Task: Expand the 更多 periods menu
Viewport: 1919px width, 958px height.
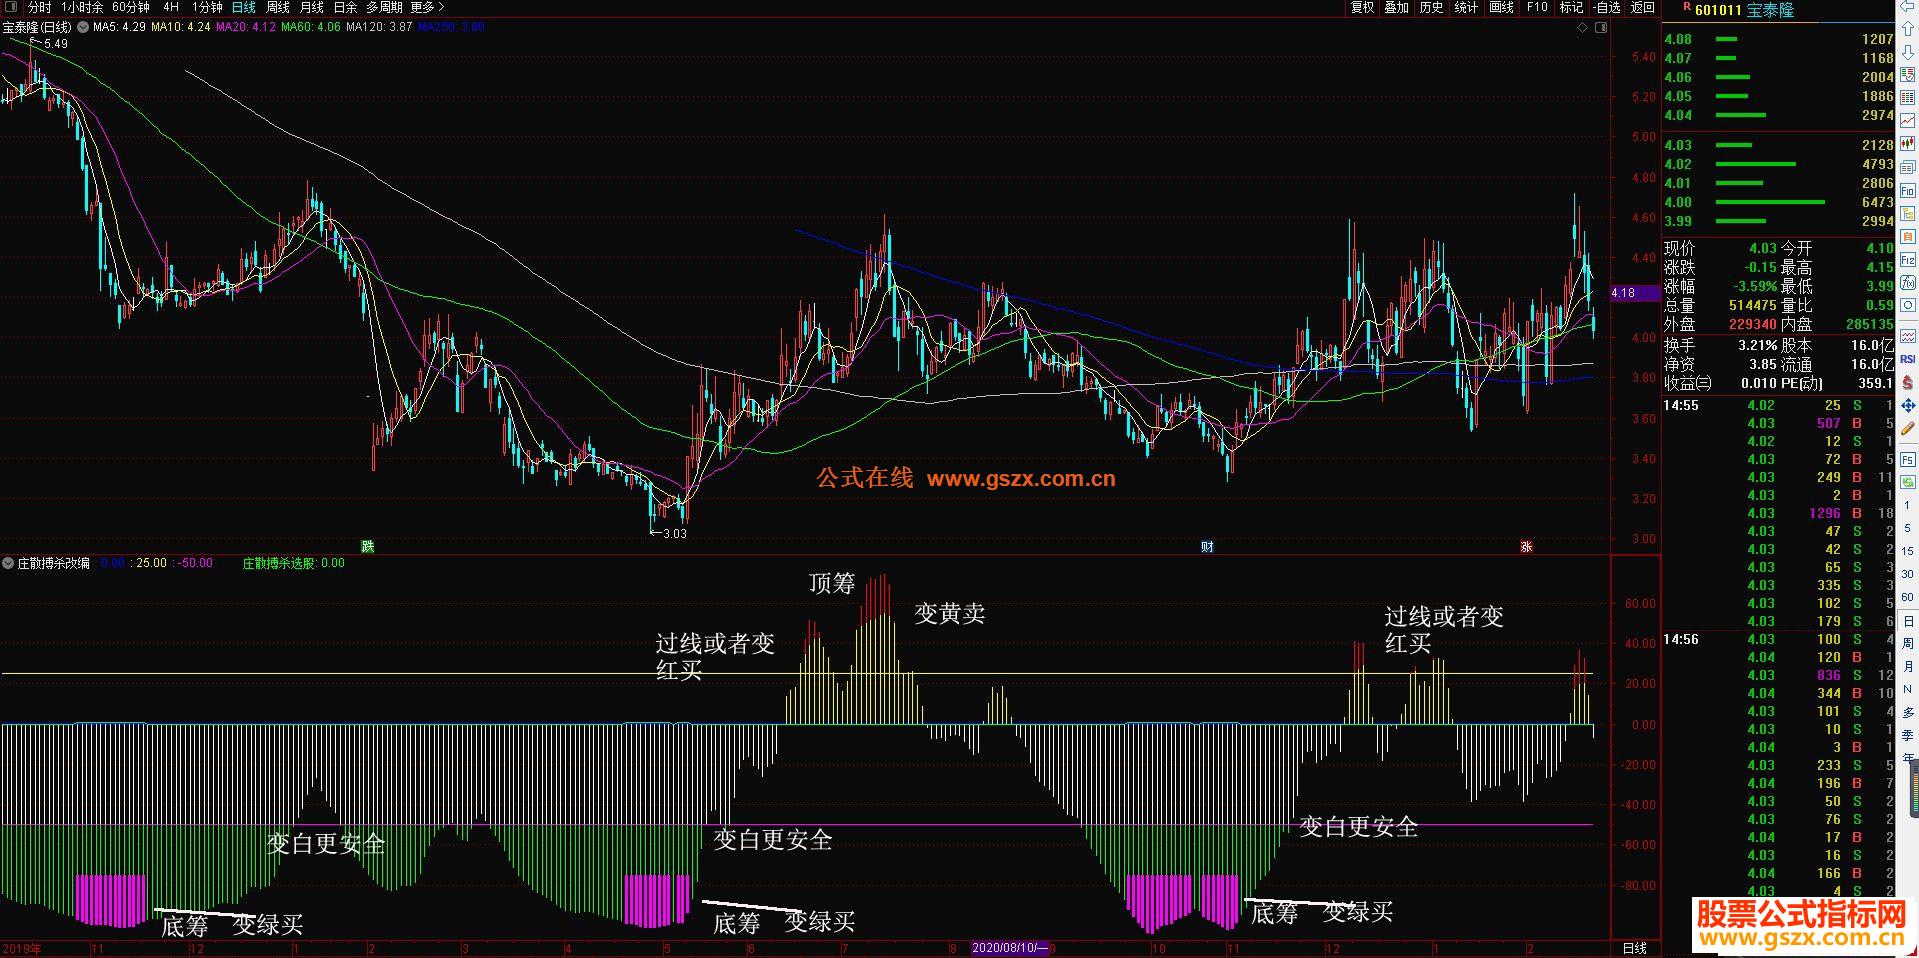Action: coord(427,7)
